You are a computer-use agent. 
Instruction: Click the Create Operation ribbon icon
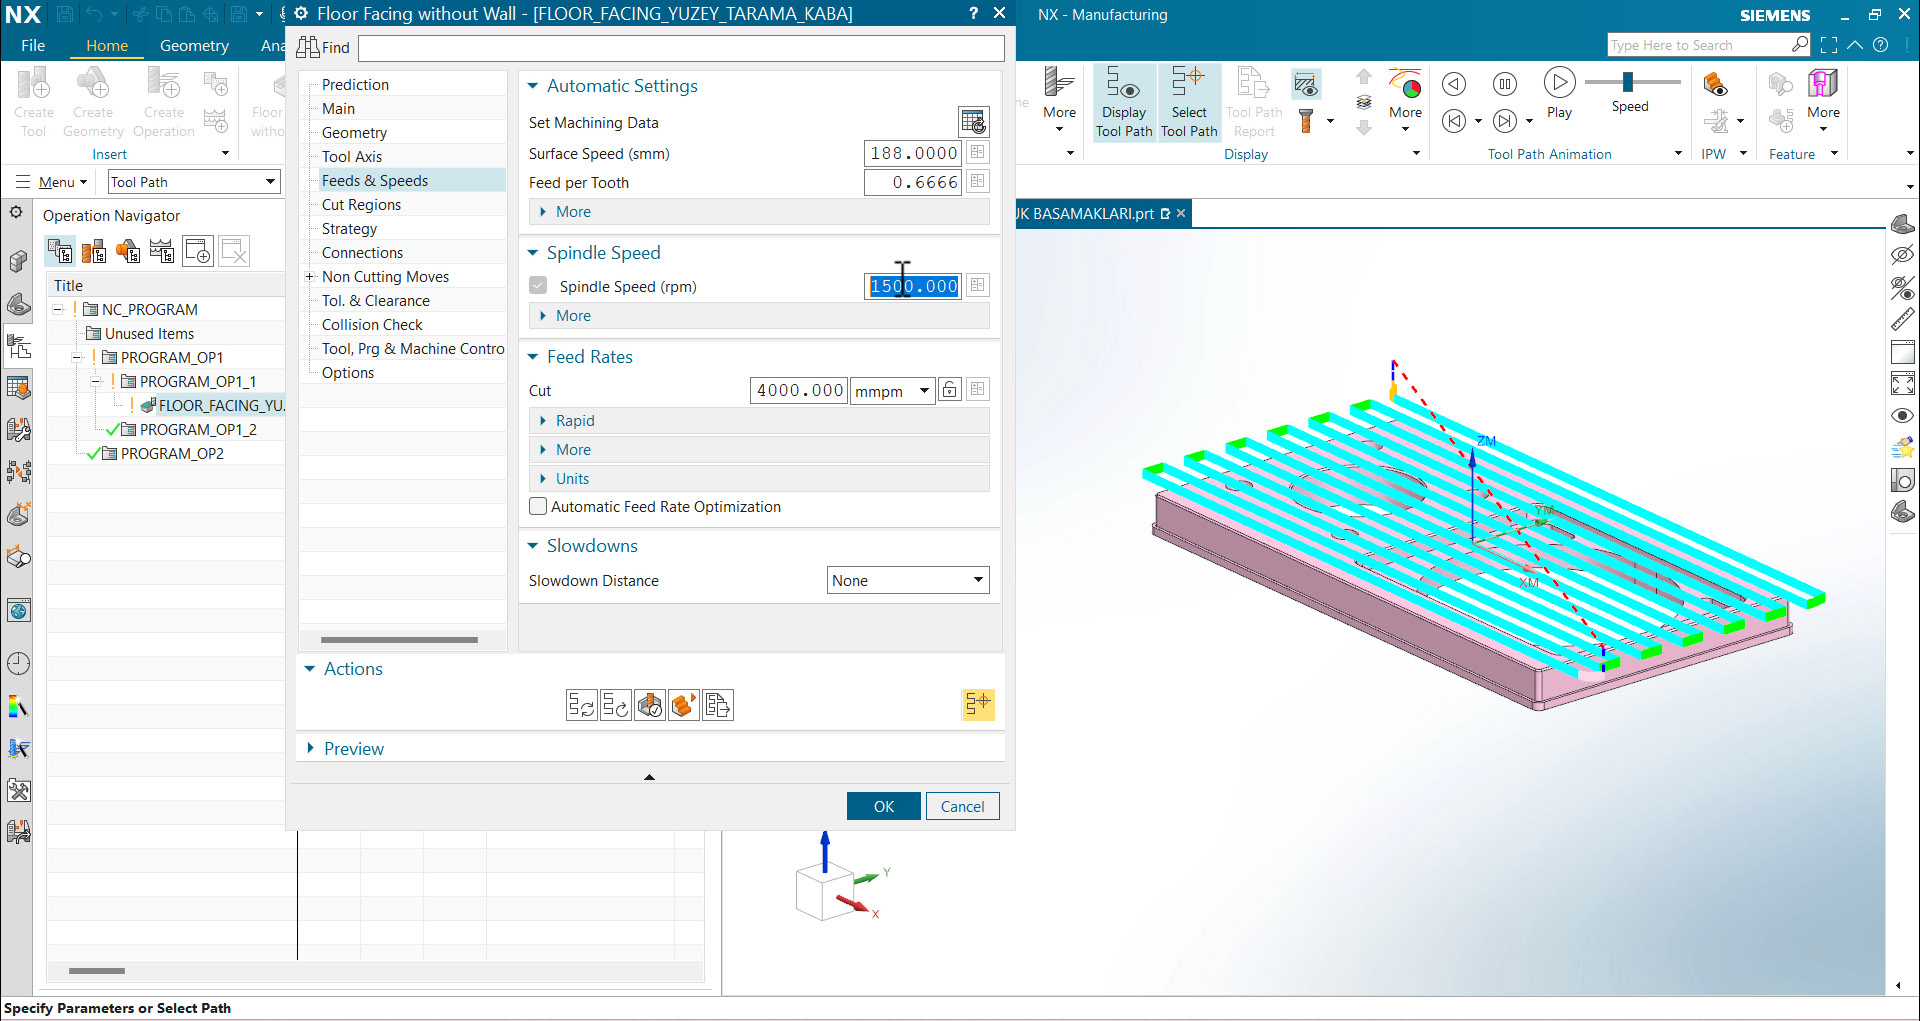point(163,98)
